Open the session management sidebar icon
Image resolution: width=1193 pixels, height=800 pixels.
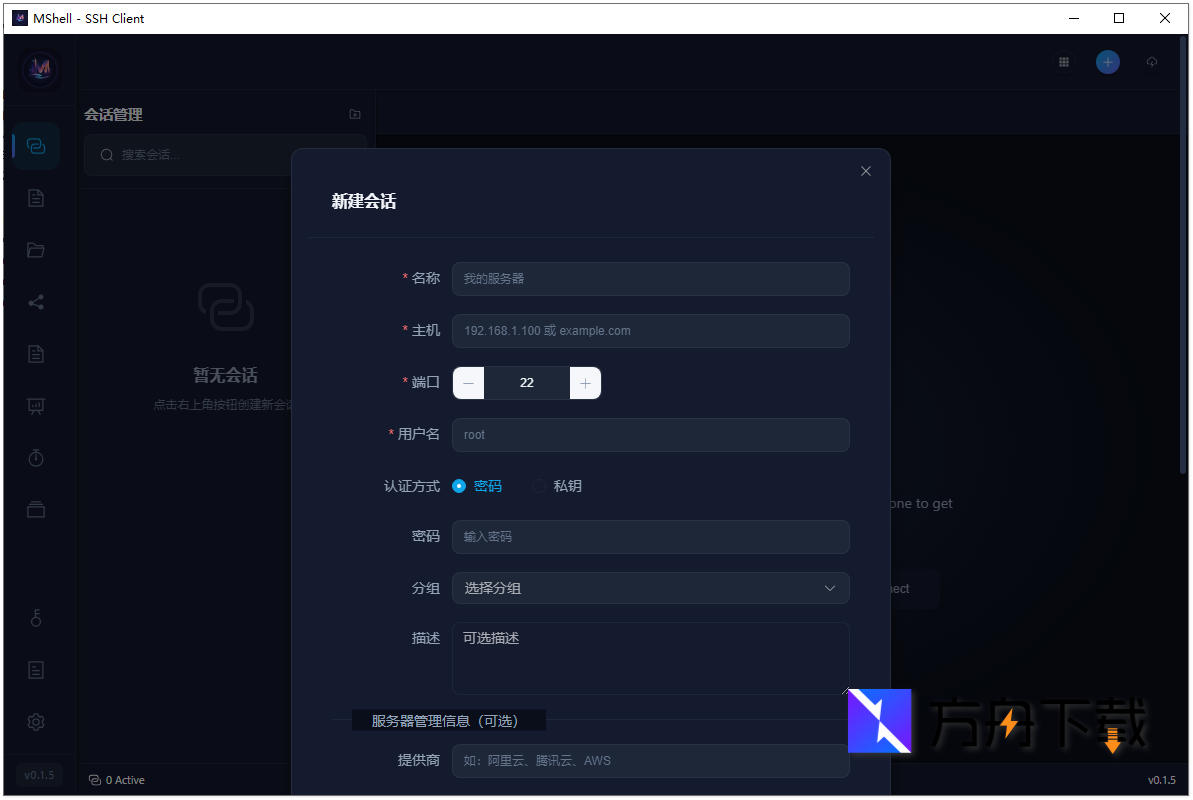click(x=36, y=145)
